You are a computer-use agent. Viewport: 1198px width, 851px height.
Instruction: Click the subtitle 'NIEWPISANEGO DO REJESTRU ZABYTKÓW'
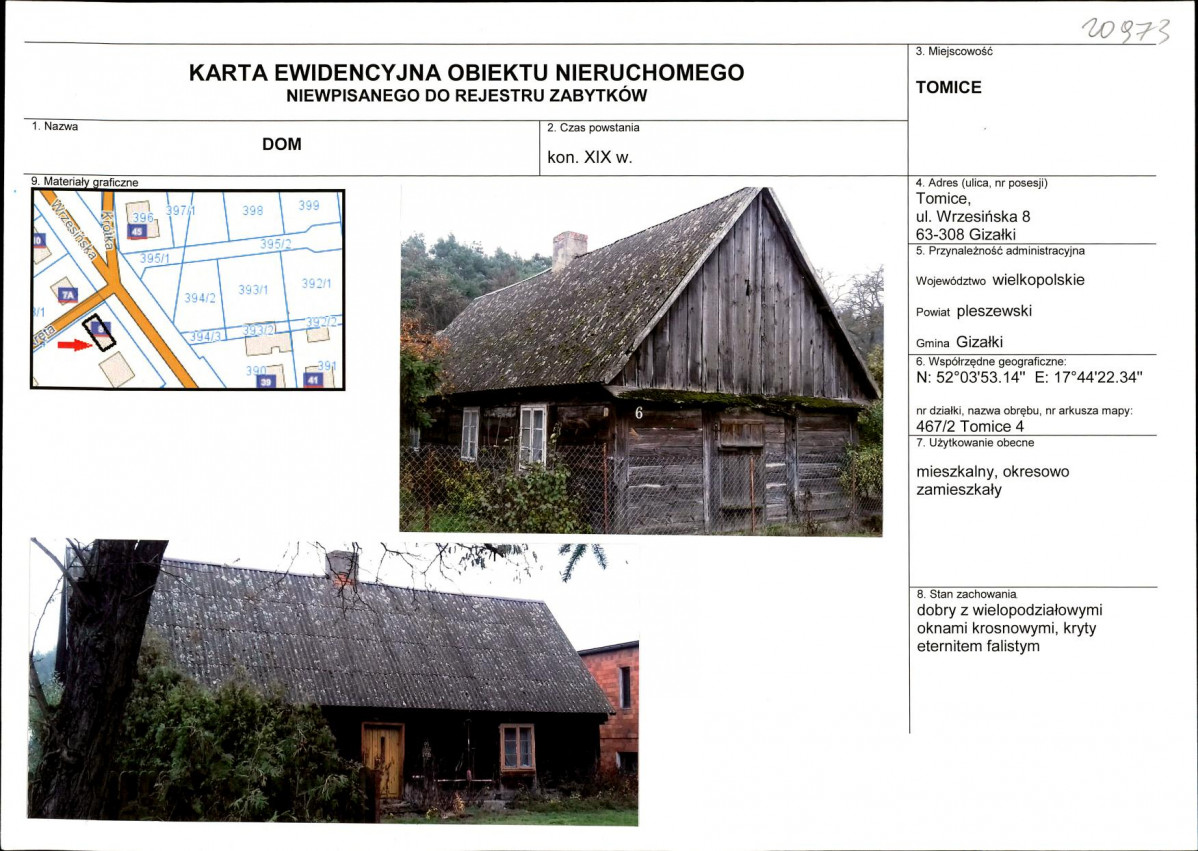[x=466, y=96]
